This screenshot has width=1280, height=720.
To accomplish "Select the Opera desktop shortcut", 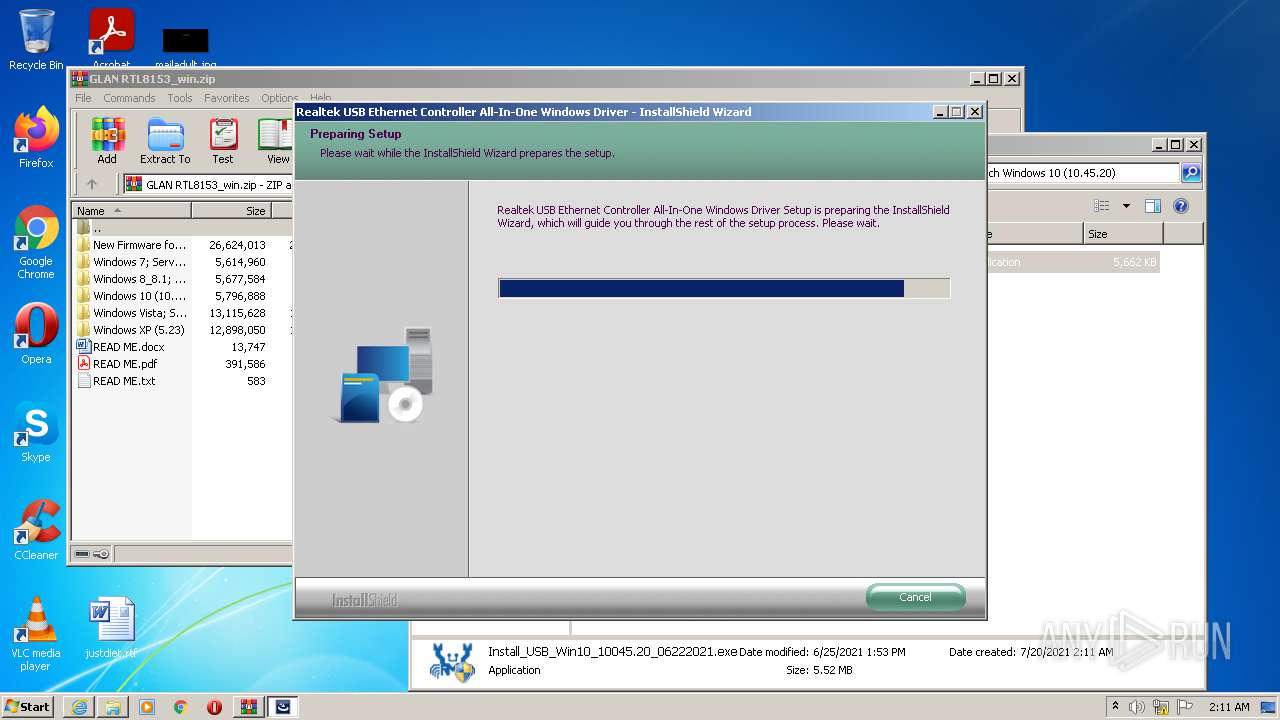I will (36, 334).
